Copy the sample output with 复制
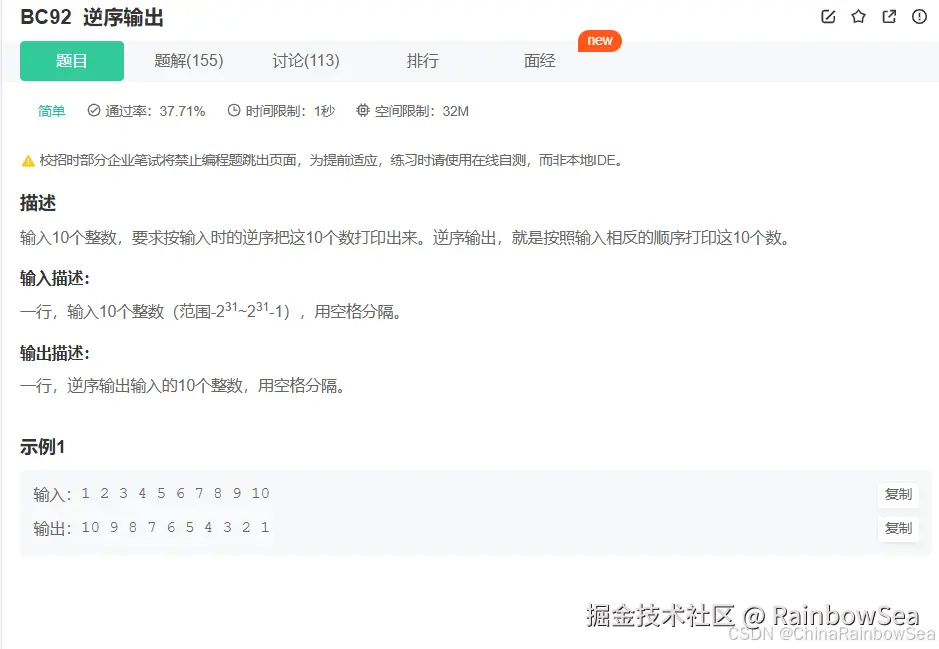This screenshot has width=939, height=649. 898,528
